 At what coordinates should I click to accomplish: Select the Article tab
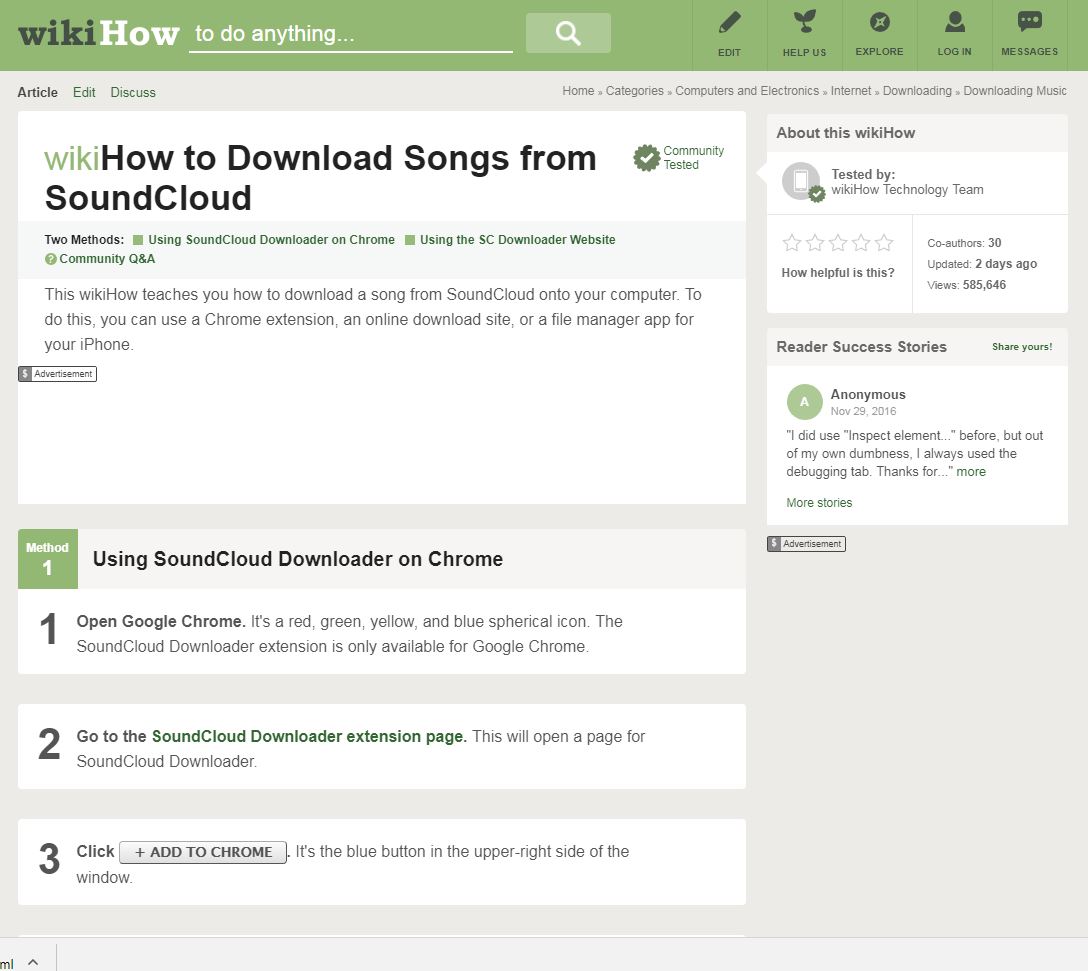pos(37,92)
